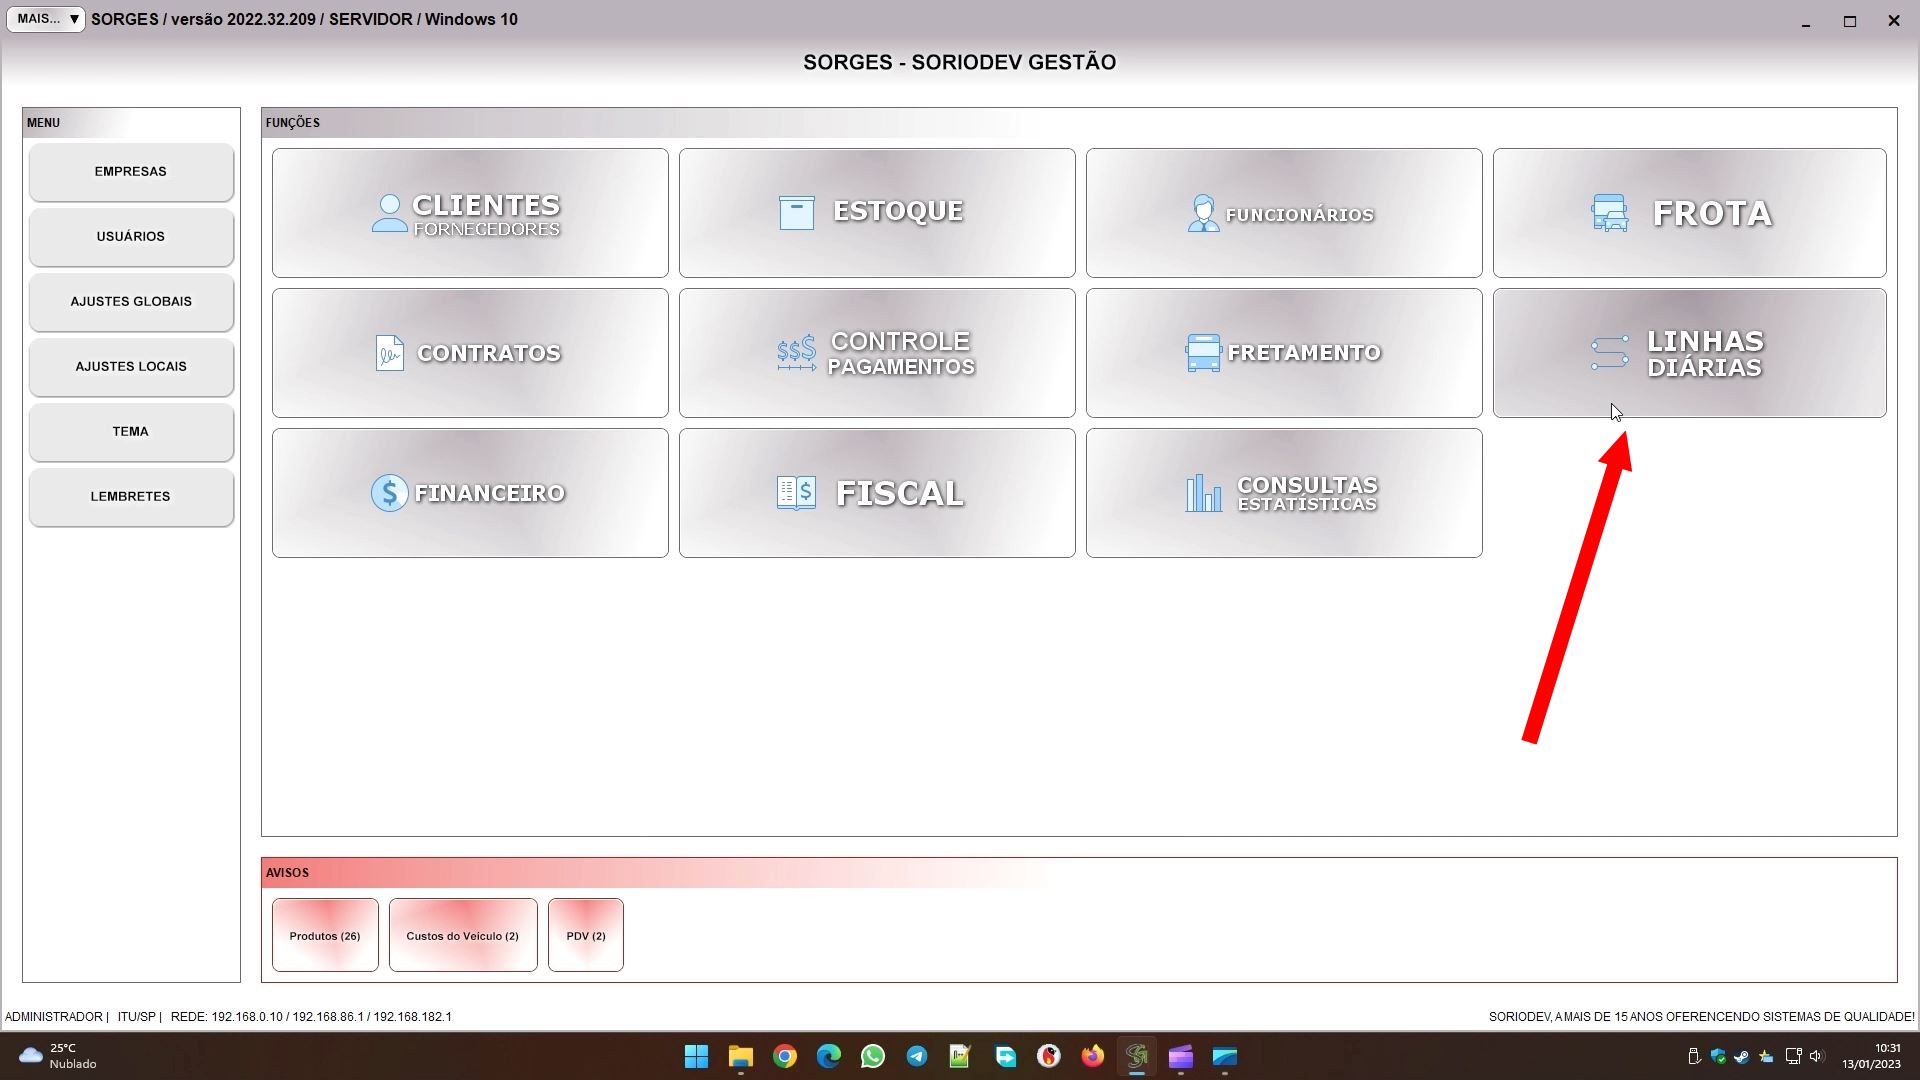Open the Usuários menu button
Screen dimensions: 1920x1080
131,237
